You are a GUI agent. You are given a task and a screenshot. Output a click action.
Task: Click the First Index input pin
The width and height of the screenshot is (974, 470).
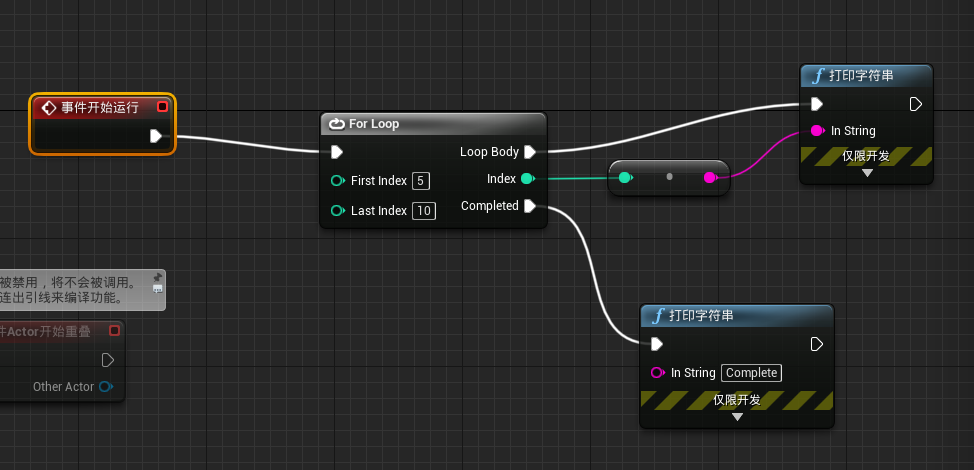pyautogui.click(x=337, y=181)
